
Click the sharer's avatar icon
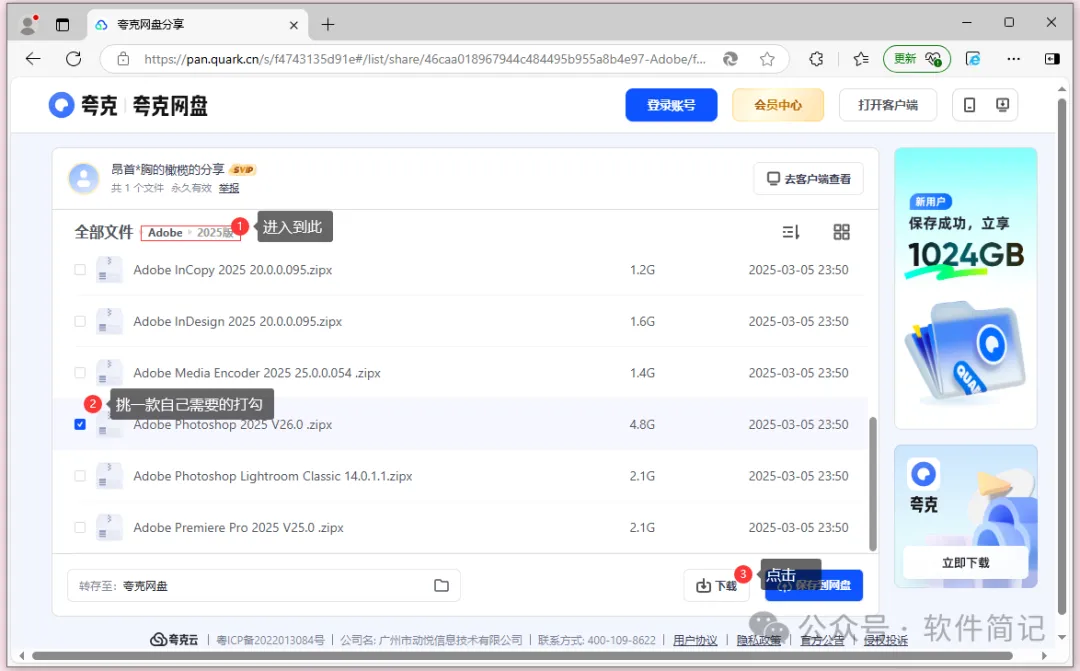click(x=84, y=178)
